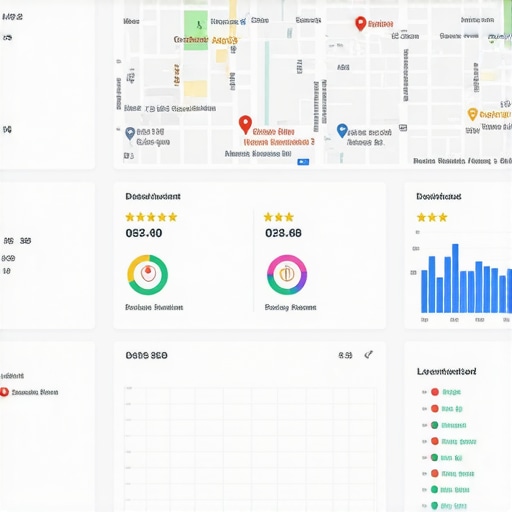Open the green park area on the map
This screenshot has width=512, height=512.
(x=196, y=30)
